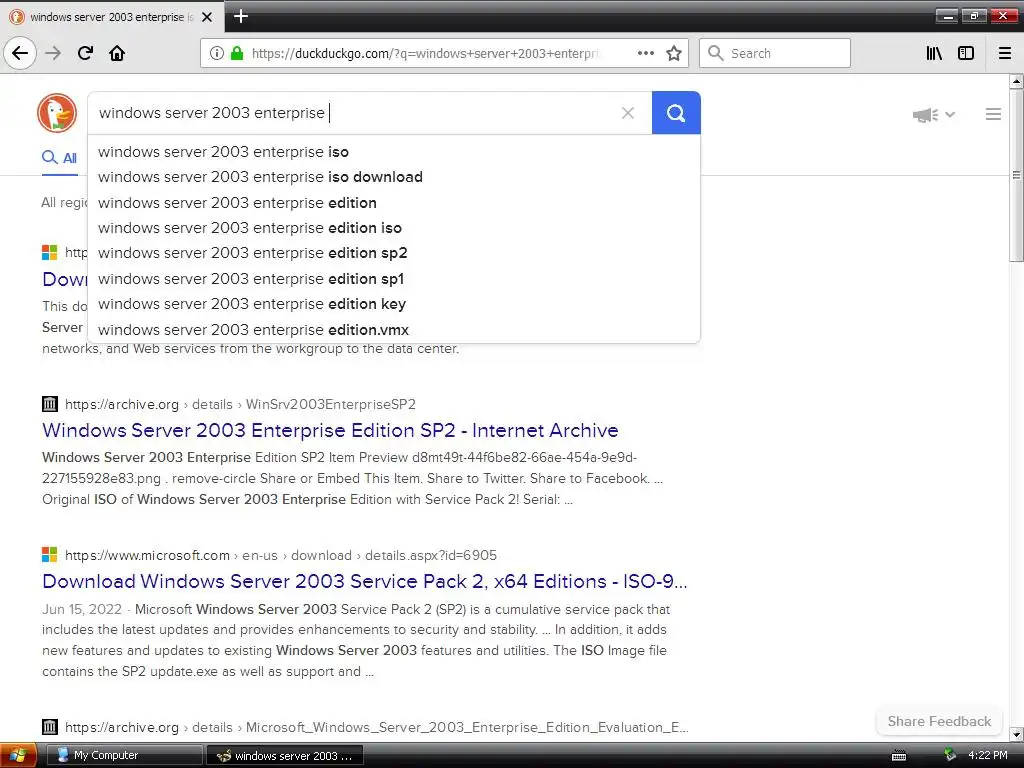This screenshot has width=1024, height=768.
Task: Click the system tray keyboard icon
Action: point(899,756)
